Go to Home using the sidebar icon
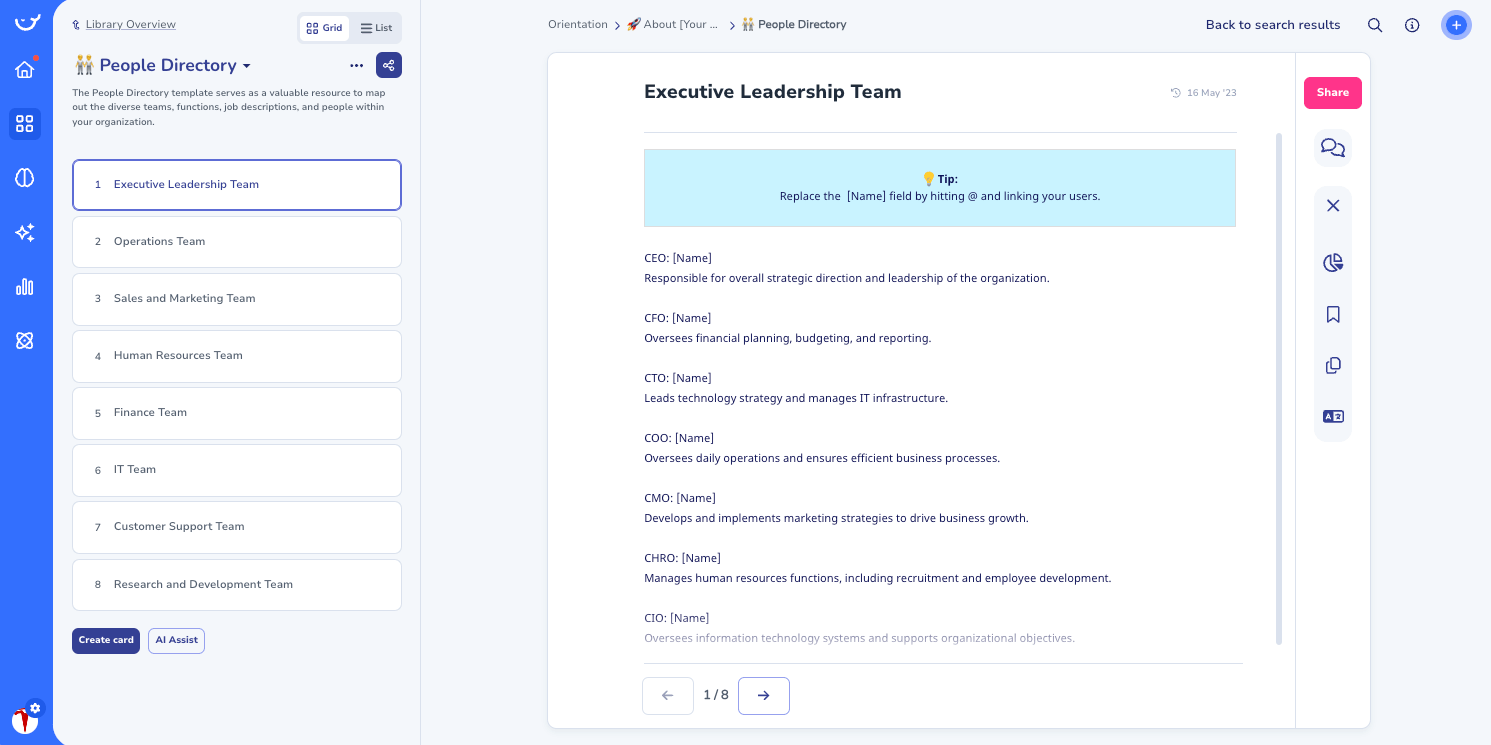Screen dimensions: 1491x745 point(26,70)
